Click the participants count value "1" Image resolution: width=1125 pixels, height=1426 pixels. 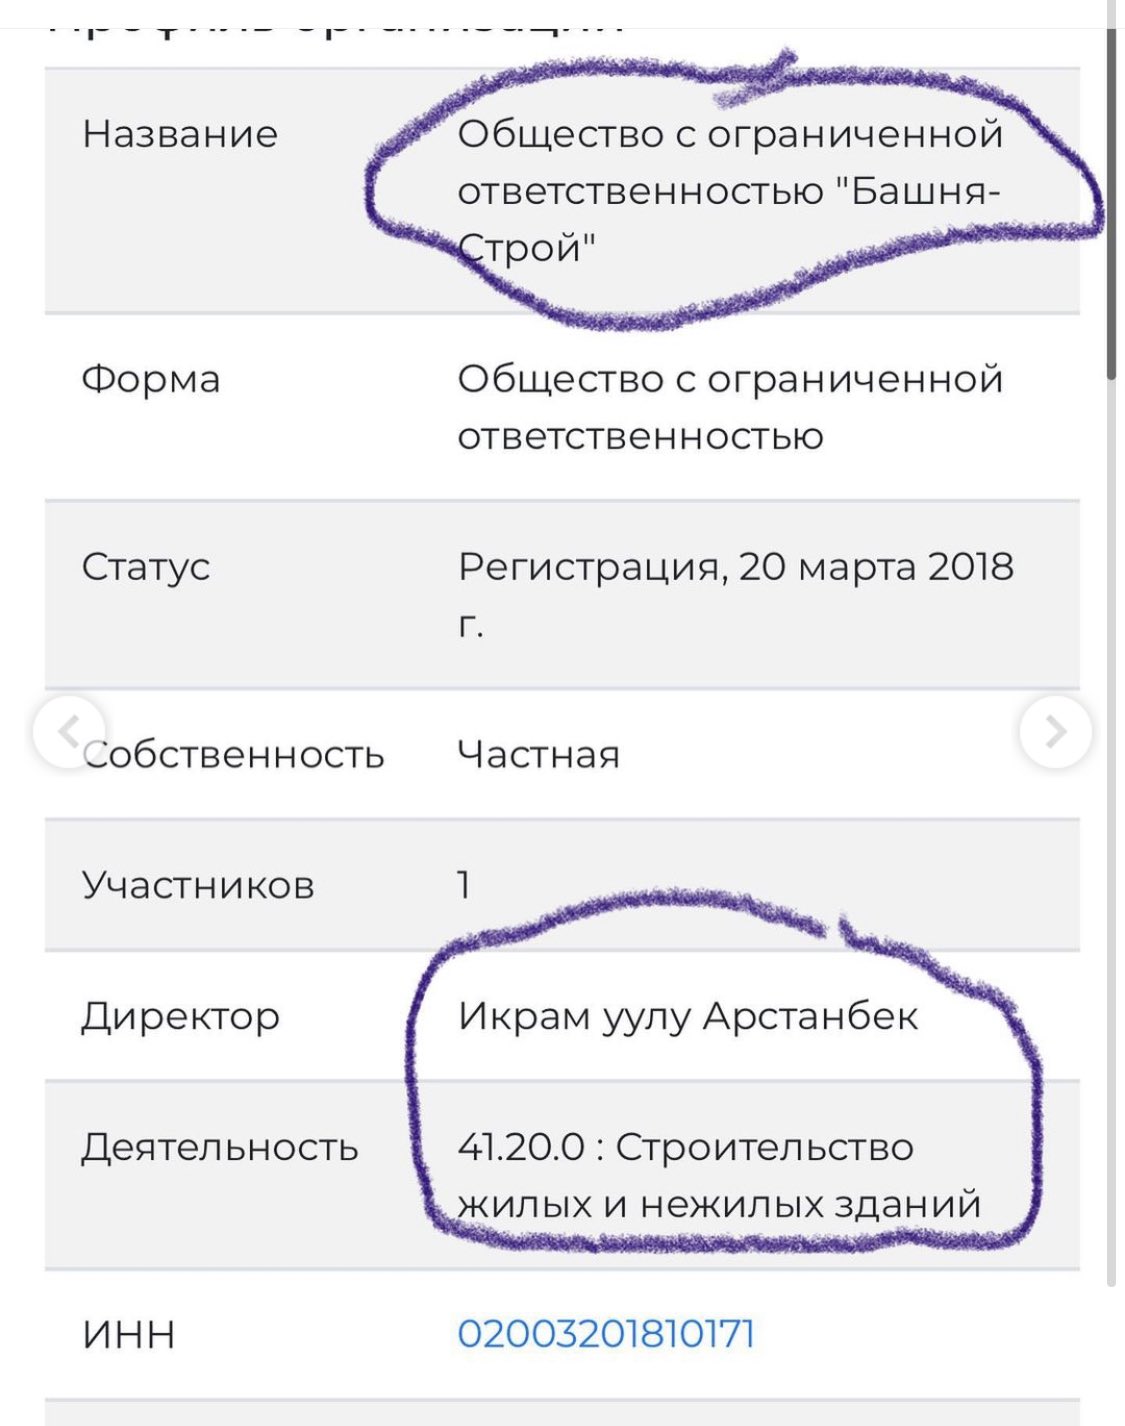(x=464, y=885)
